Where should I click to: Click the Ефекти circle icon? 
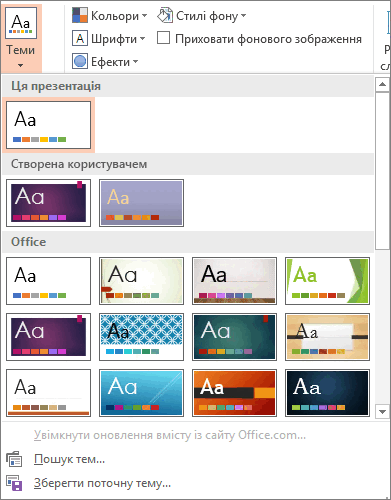pyautogui.click(x=80, y=61)
